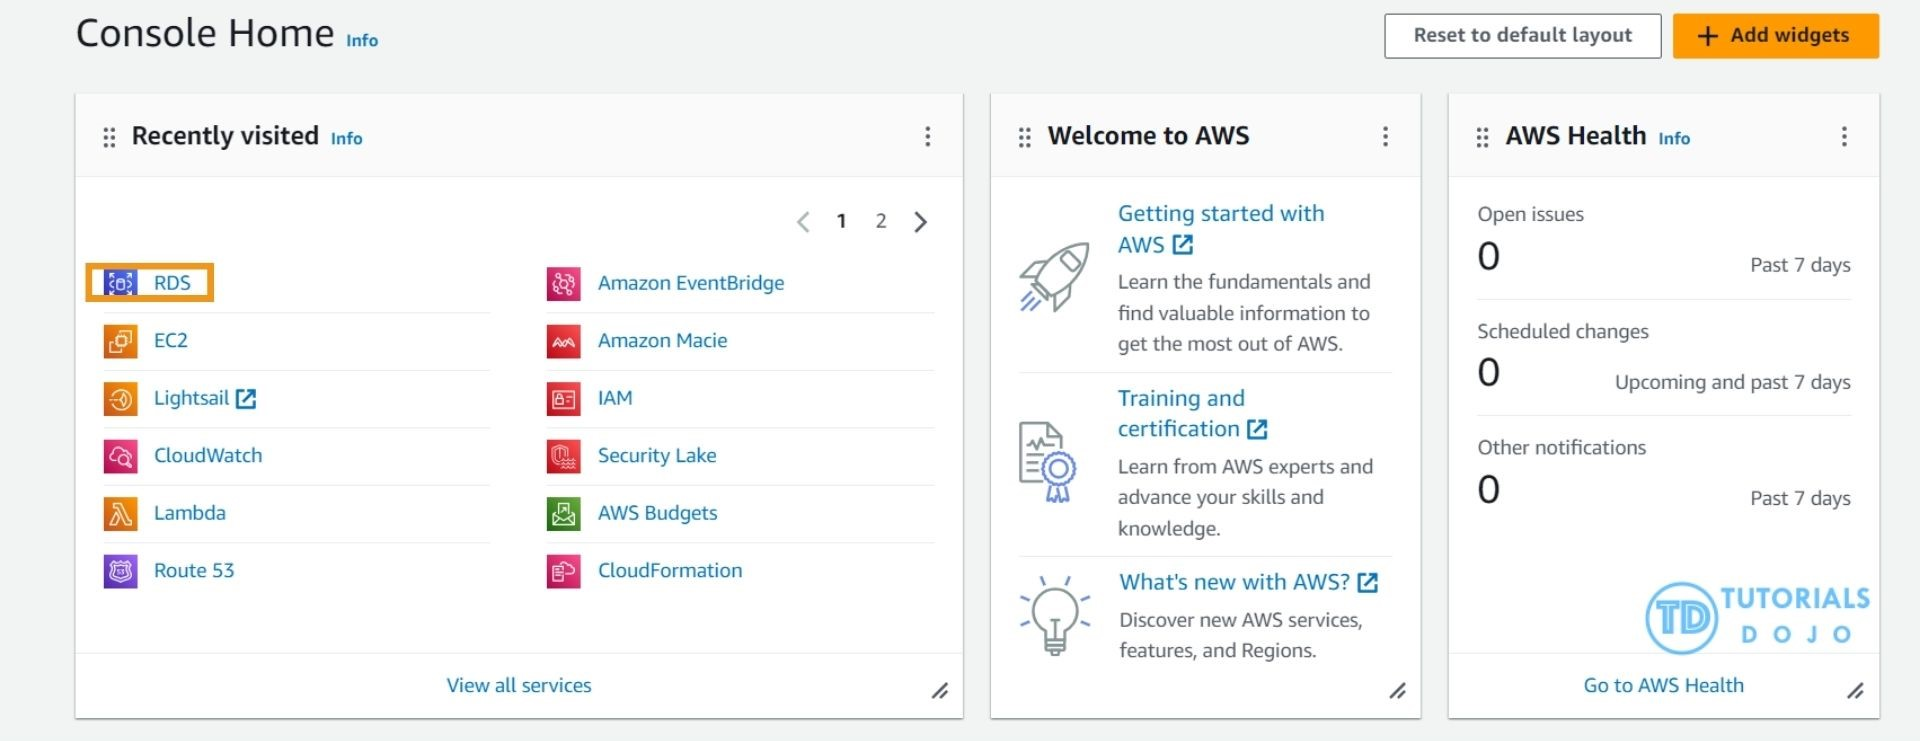Go to page 2 of recently visited
The image size is (1920, 741).
click(x=880, y=221)
